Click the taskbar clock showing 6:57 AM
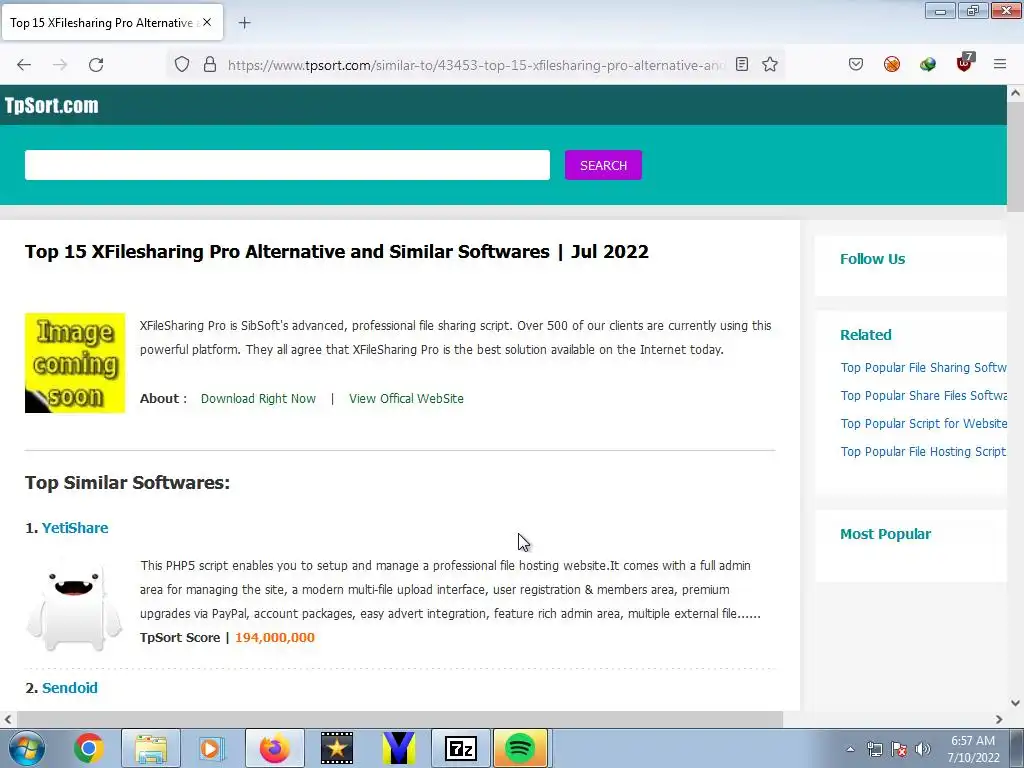1024x768 pixels. [973, 749]
